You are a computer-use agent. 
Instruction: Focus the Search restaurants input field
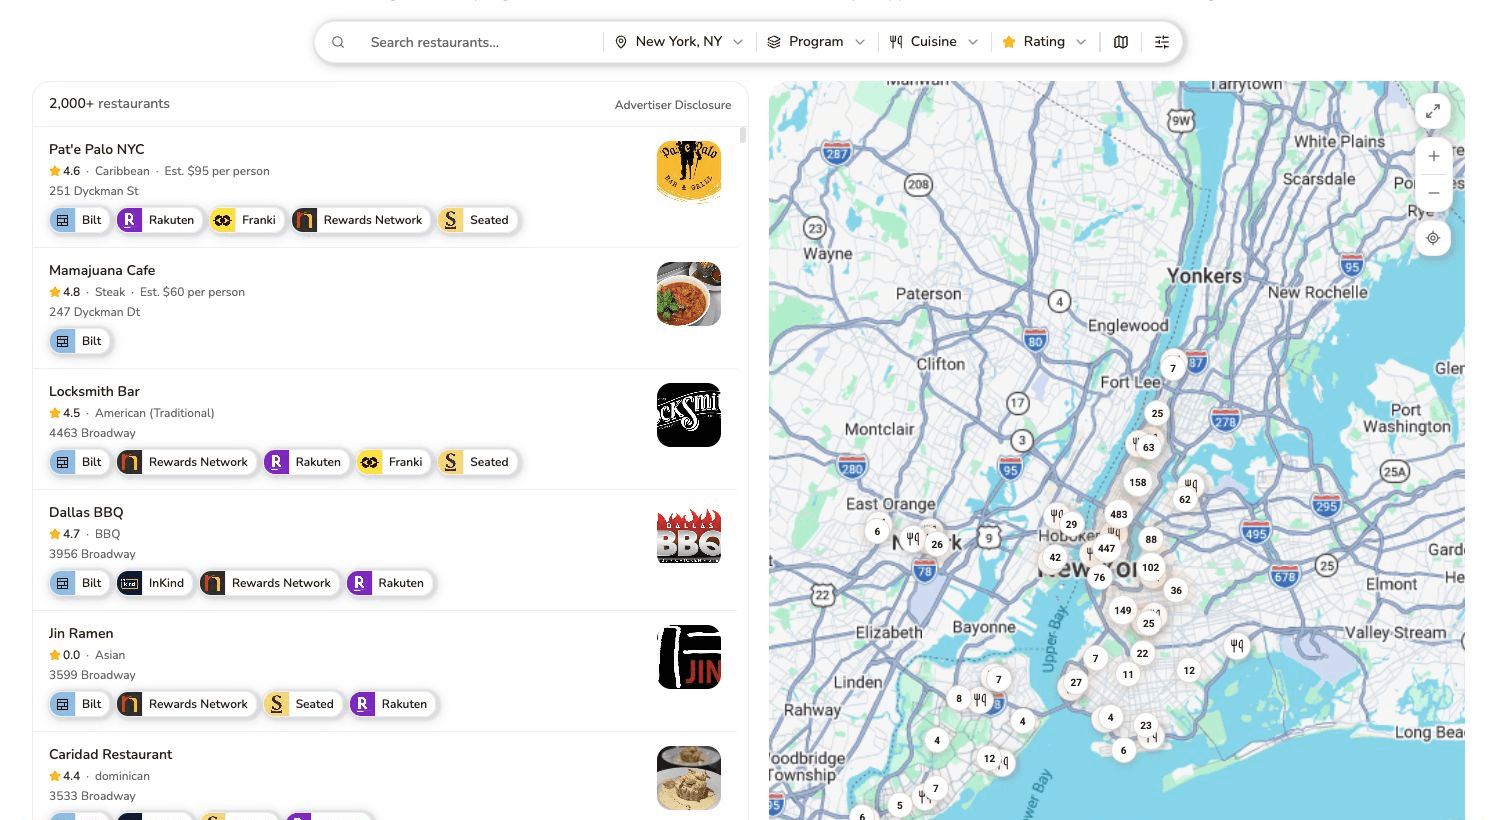pyautogui.click(x=480, y=42)
